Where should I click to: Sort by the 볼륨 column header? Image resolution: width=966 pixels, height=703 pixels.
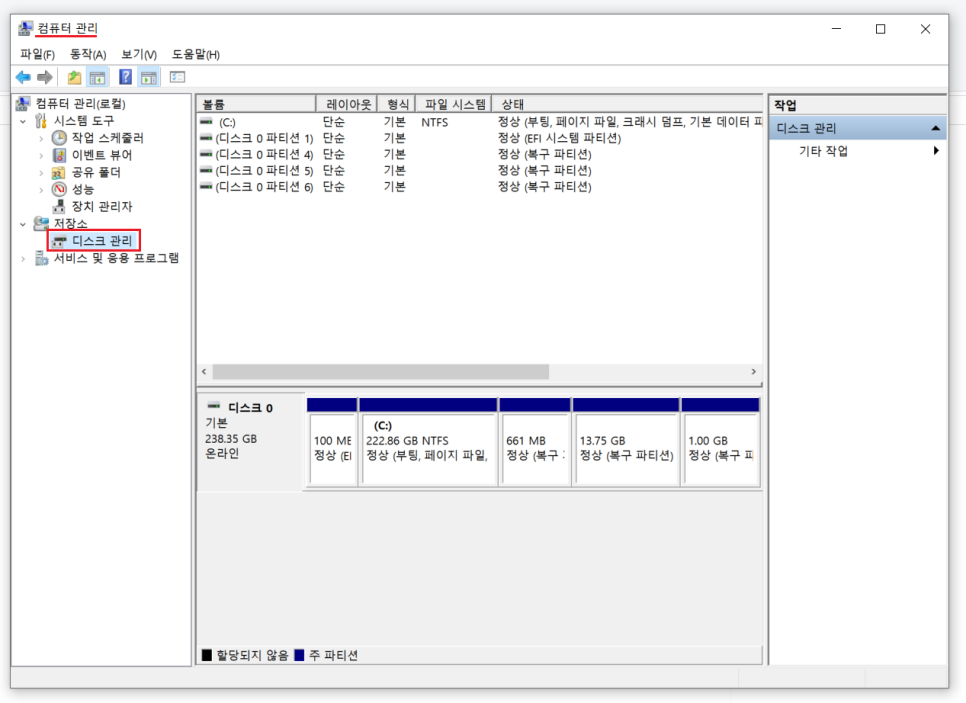256,104
